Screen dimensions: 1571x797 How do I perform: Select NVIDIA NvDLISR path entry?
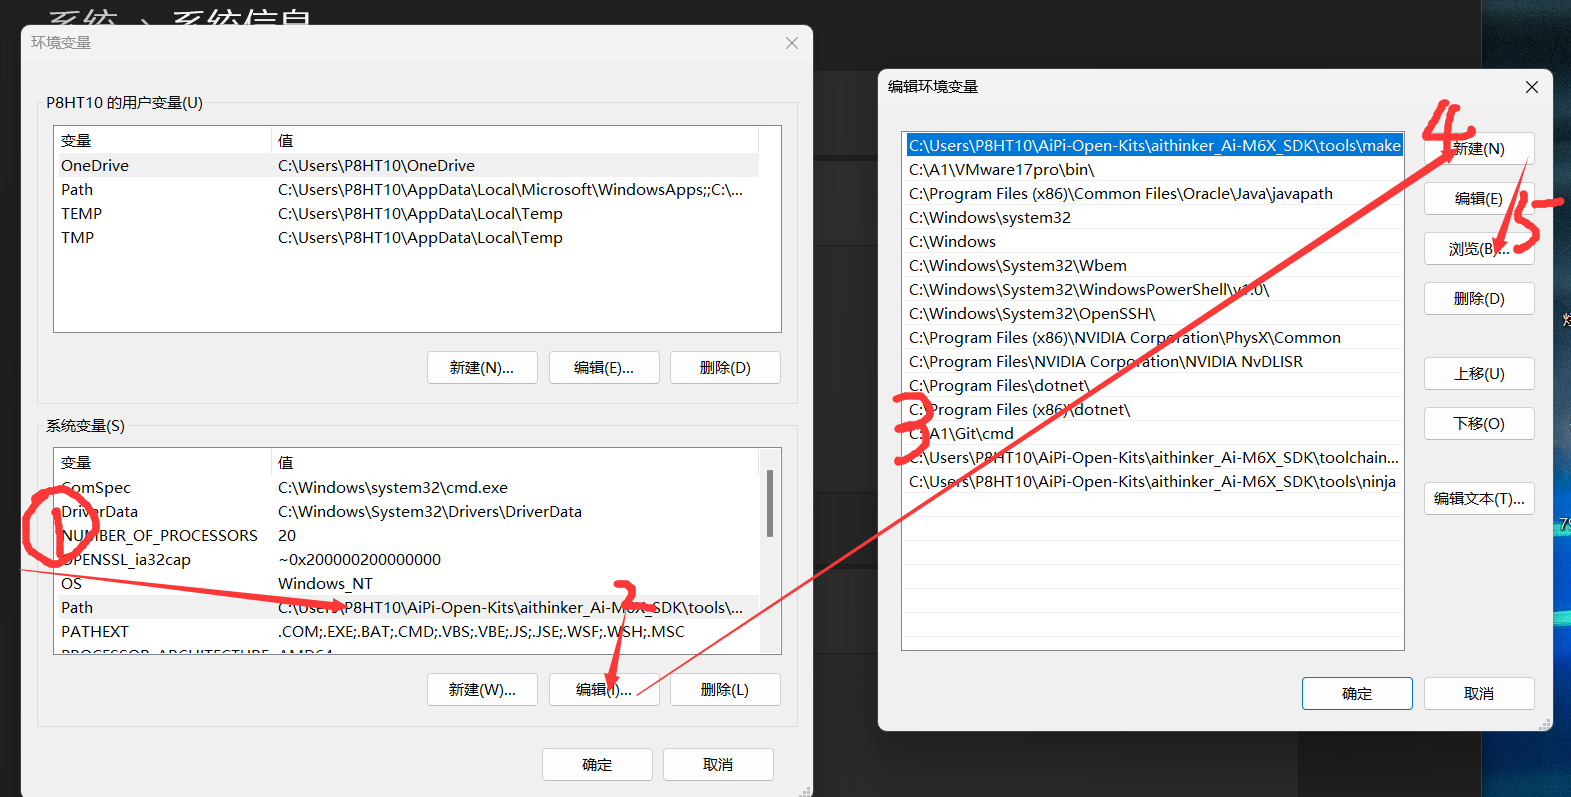coord(1153,361)
